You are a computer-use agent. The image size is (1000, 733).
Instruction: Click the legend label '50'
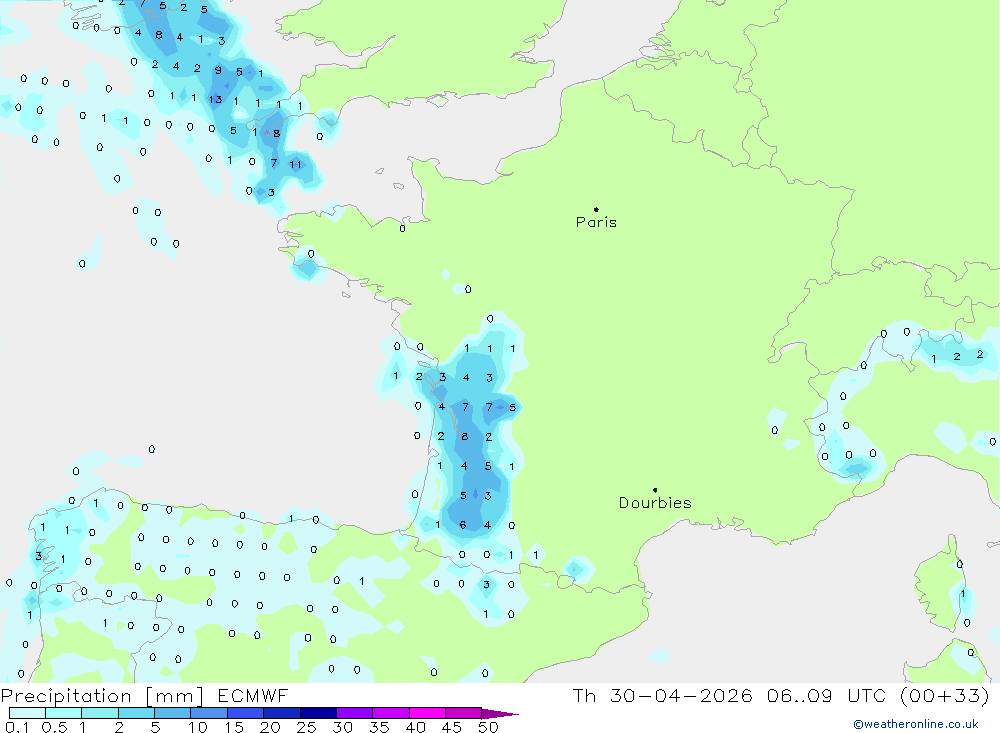click(488, 727)
